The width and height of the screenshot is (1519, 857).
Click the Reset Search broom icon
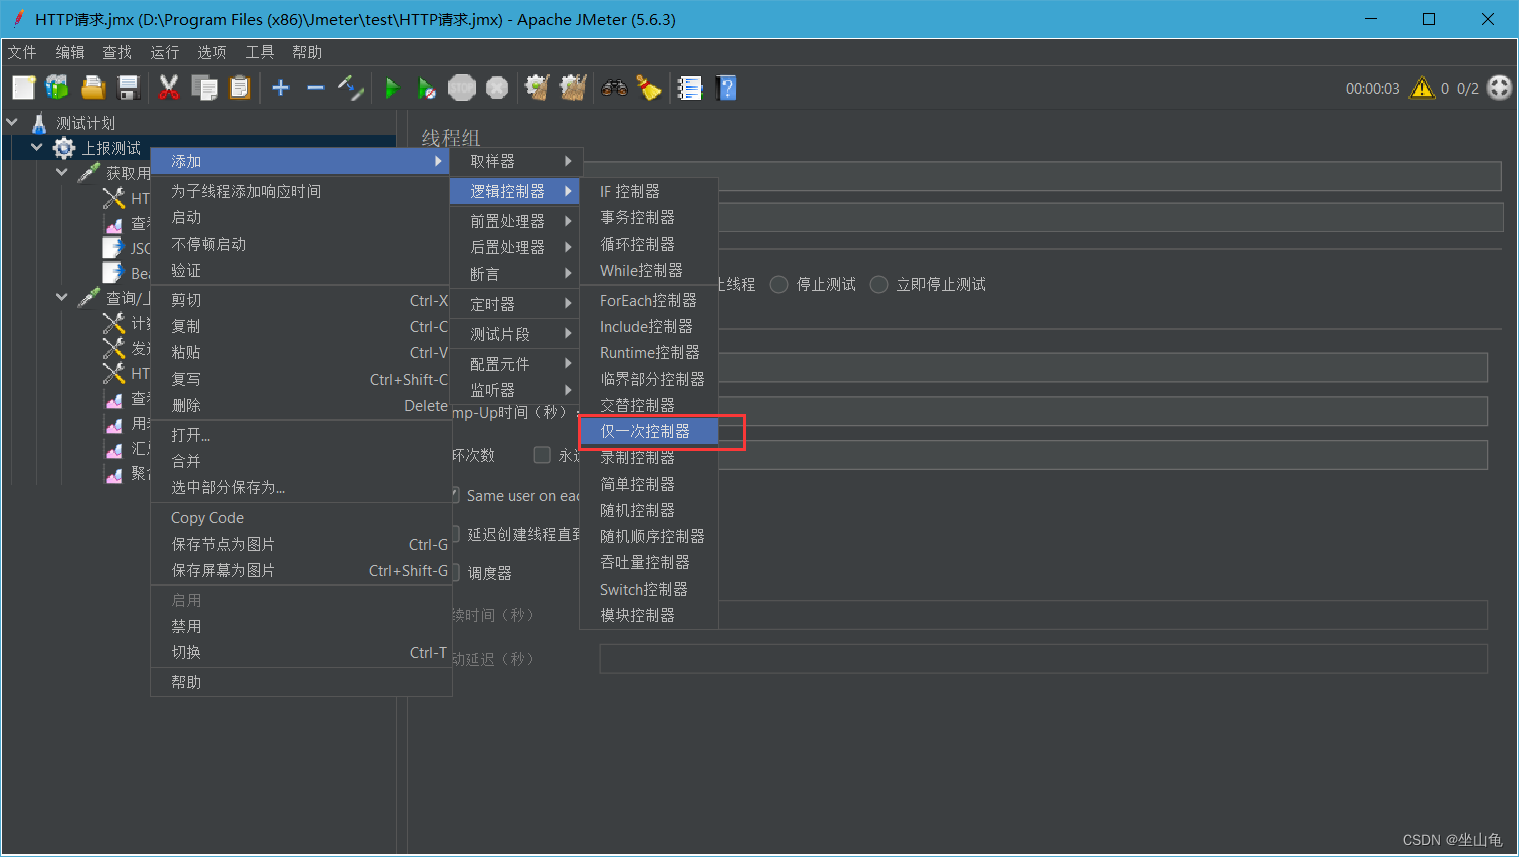(649, 88)
